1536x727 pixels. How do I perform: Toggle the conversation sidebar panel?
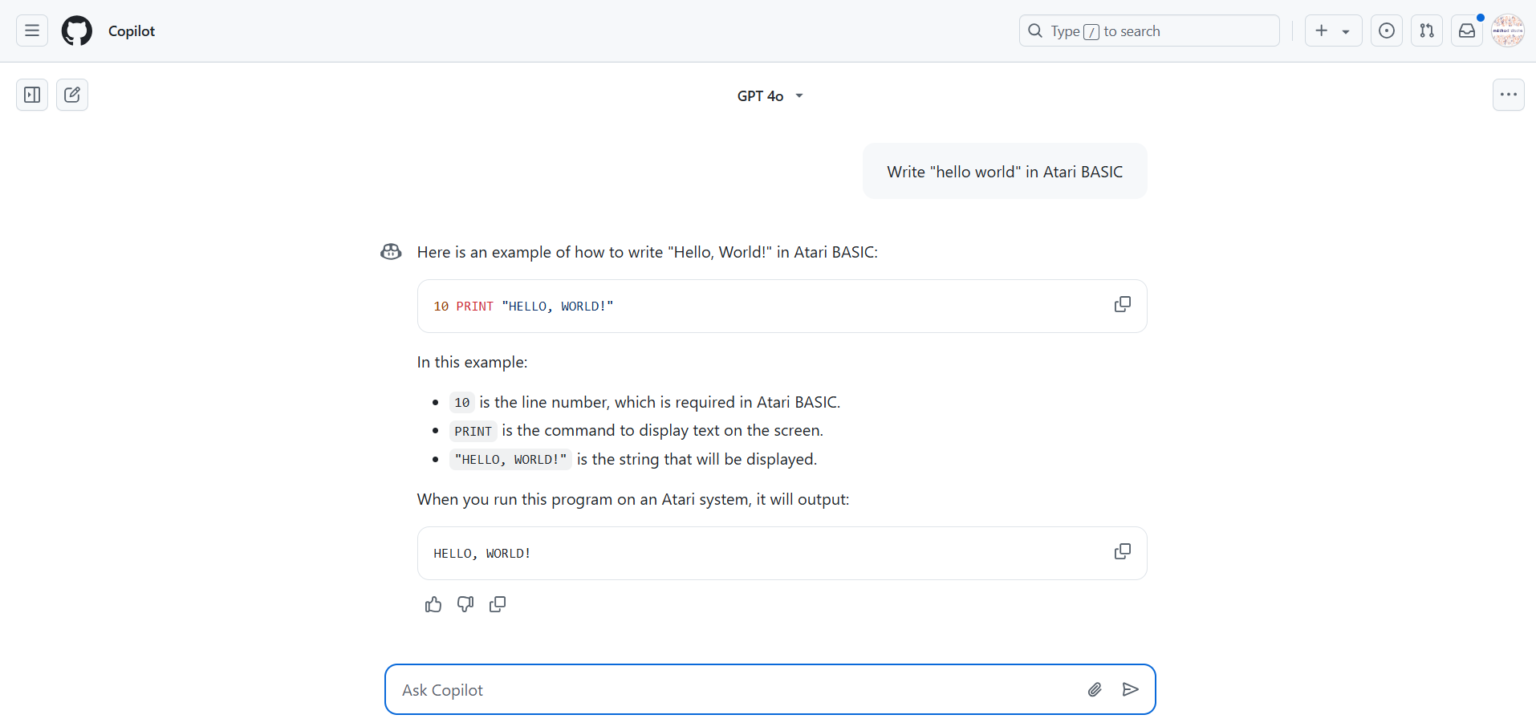click(x=31, y=94)
